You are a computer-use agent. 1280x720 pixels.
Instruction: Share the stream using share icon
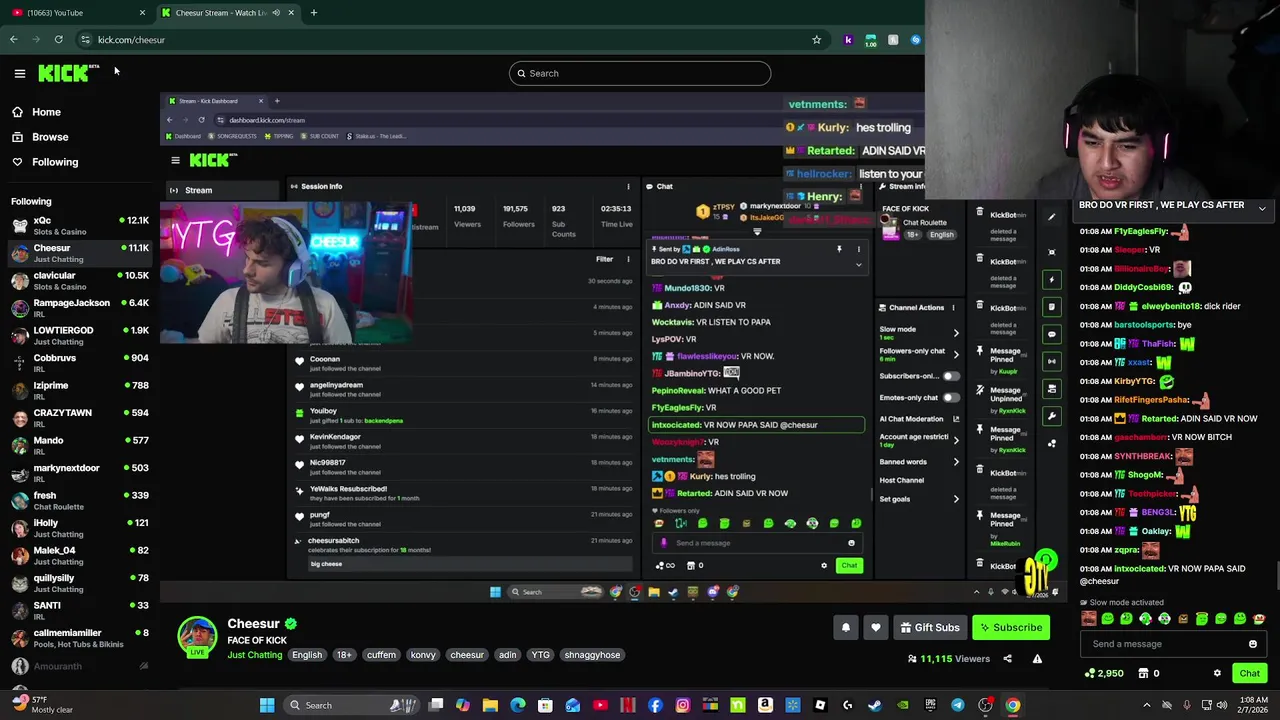pos(1007,659)
